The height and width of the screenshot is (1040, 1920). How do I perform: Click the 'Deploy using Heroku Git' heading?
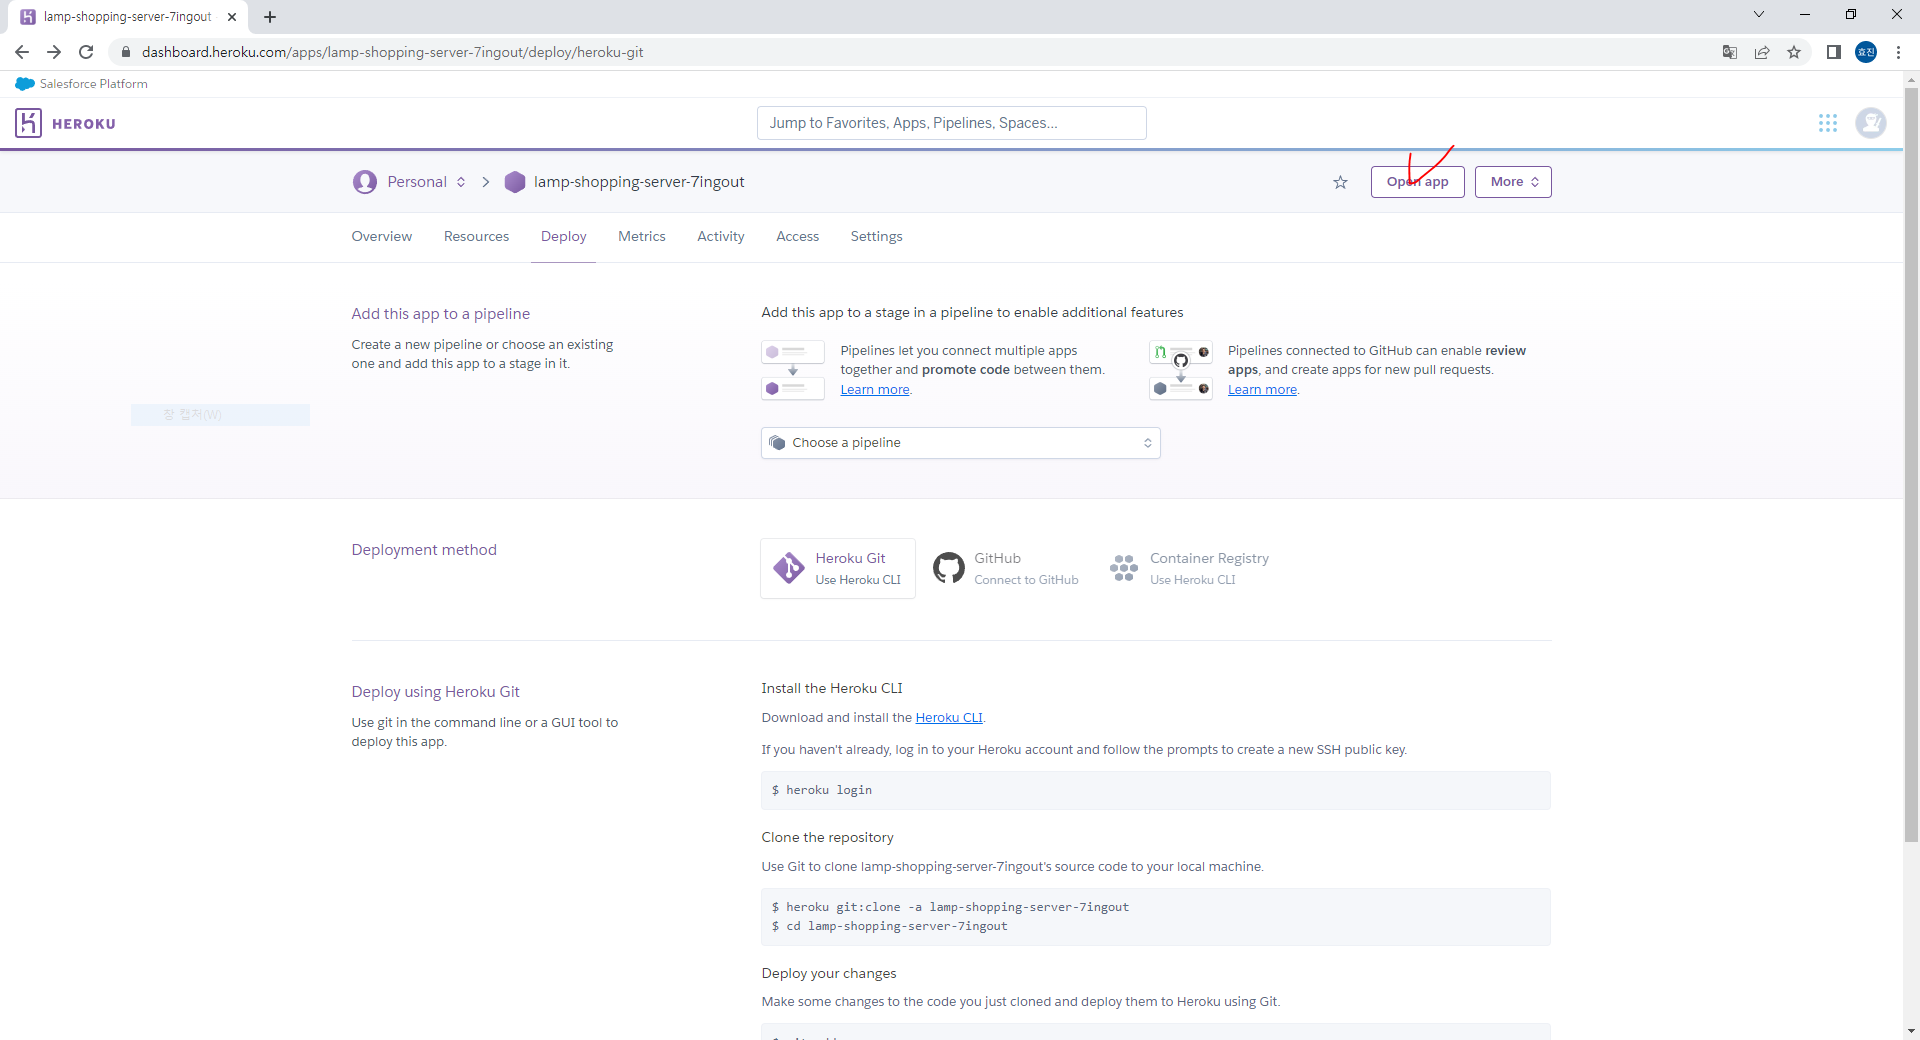coord(435,692)
